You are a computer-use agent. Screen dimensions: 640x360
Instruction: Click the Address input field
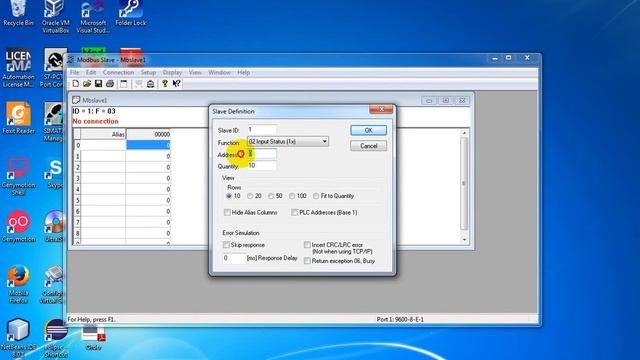click(262, 154)
